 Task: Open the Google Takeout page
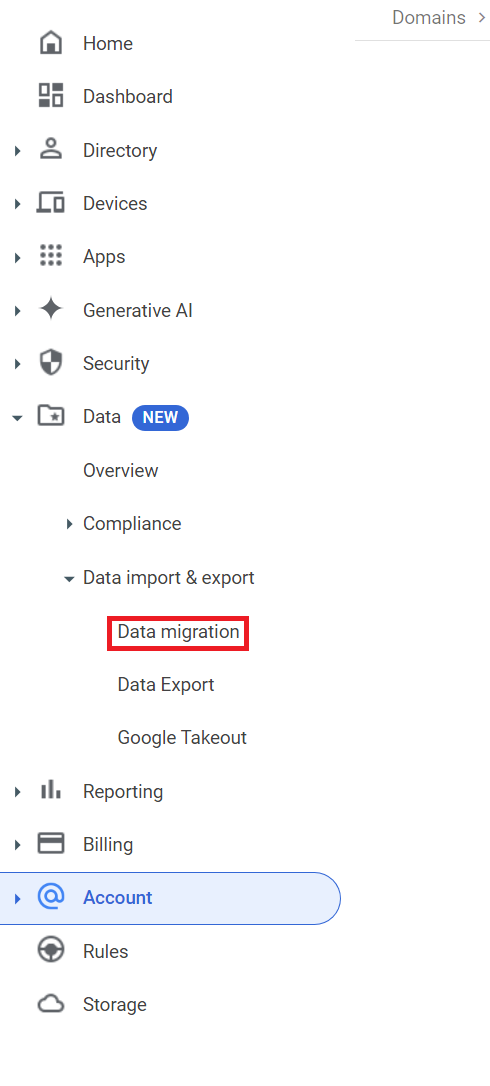coord(182,738)
